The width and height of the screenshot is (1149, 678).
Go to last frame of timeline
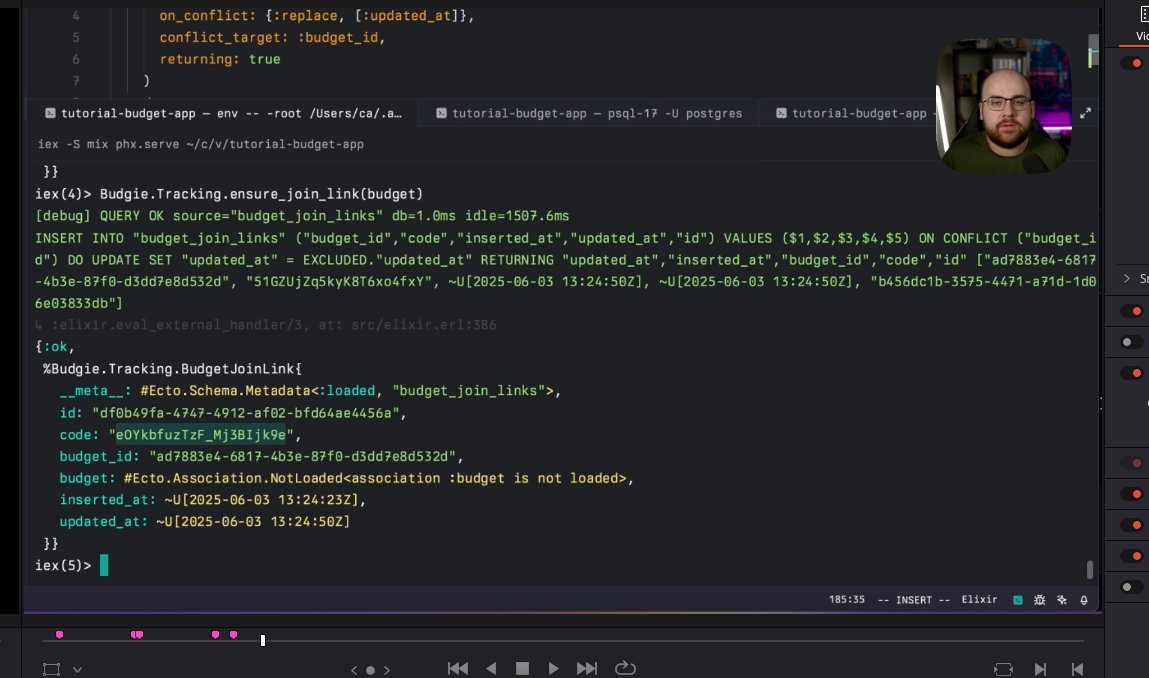pos(586,668)
